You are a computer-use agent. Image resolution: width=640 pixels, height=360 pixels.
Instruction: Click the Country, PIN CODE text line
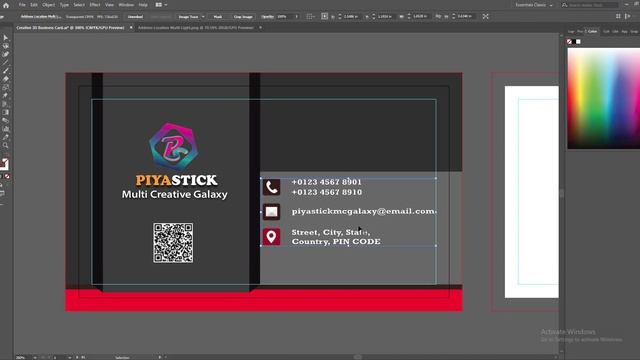pos(336,242)
